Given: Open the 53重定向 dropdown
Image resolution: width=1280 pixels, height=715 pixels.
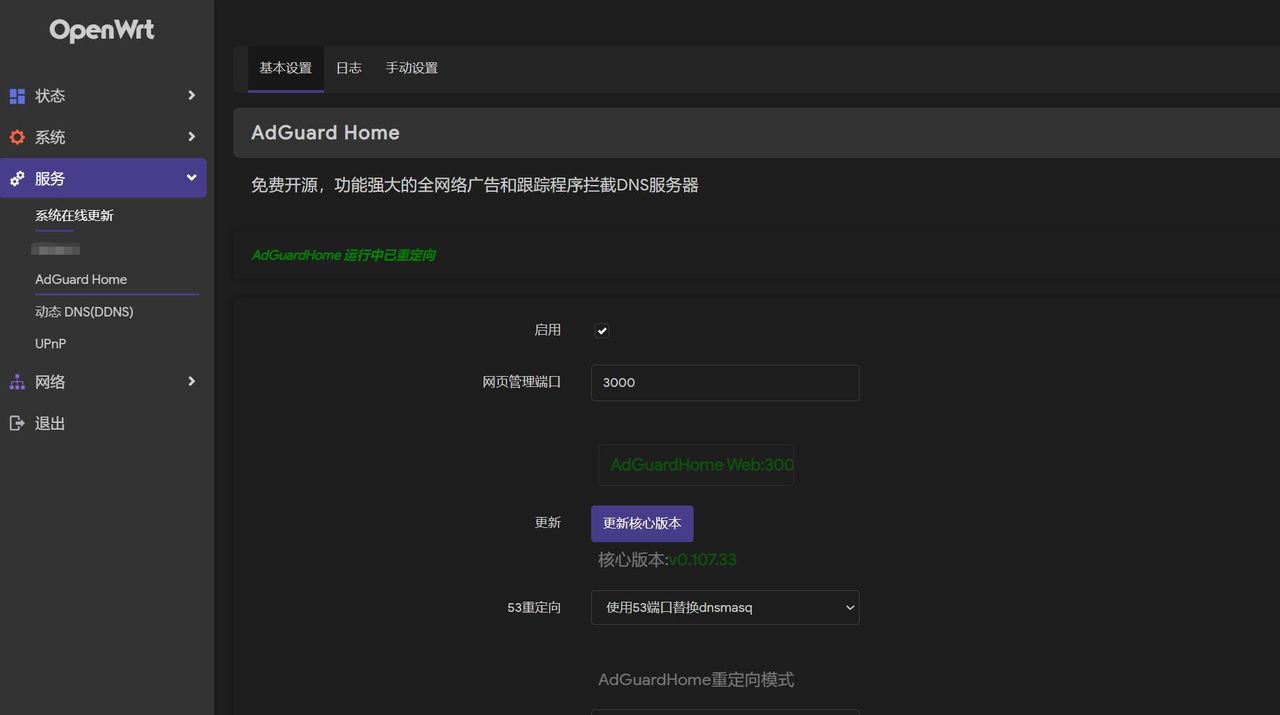Looking at the screenshot, I should click(725, 607).
